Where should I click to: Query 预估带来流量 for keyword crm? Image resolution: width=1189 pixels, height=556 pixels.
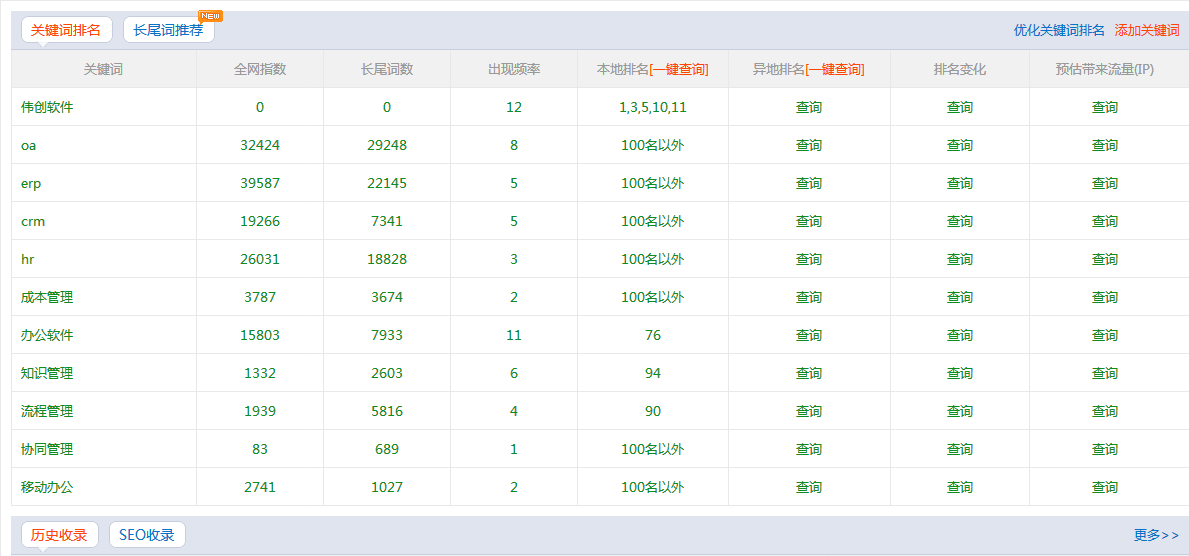click(1104, 221)
